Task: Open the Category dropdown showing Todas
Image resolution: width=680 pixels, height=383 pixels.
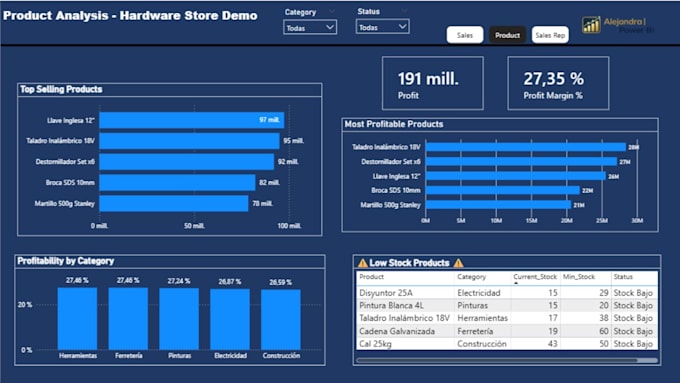Action: pyautogui.click(x=310, y=28)
